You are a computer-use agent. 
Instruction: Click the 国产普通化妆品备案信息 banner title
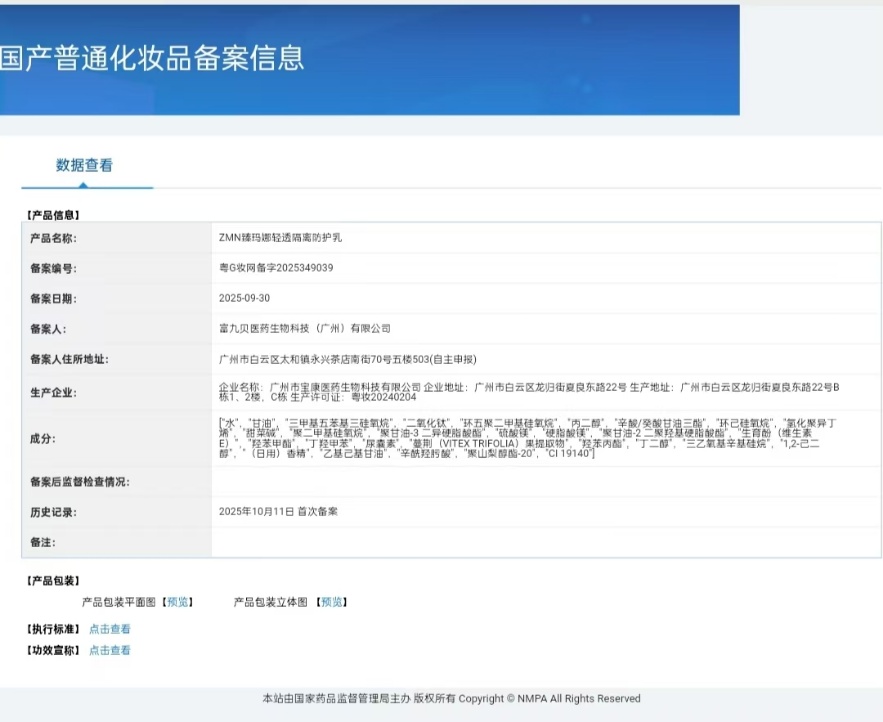coord(152,57)
